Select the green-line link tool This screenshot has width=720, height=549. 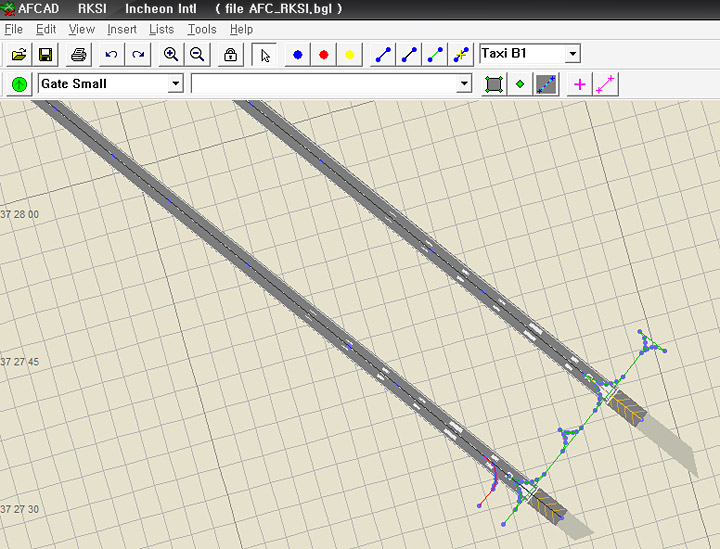(435, 55)
